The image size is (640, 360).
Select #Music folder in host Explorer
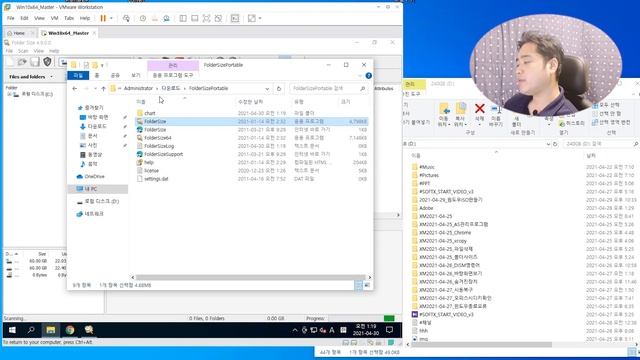427,167
